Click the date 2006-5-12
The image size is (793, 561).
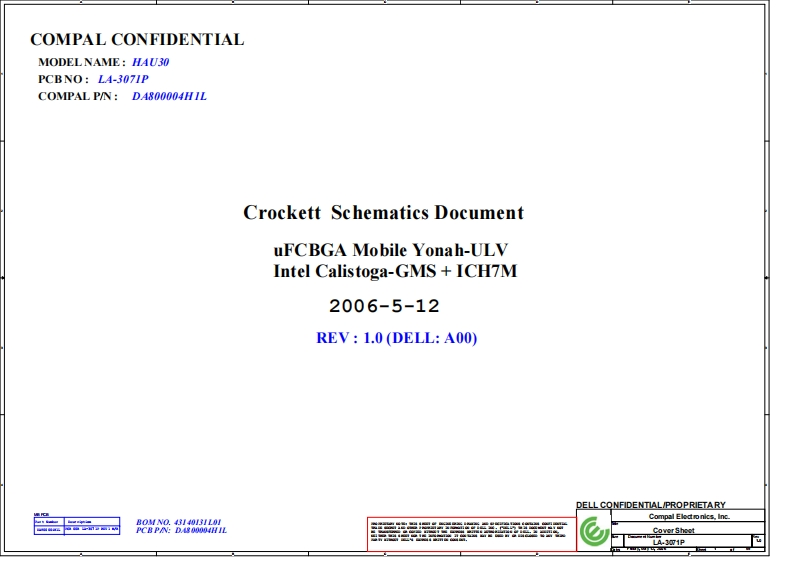click(x=384, y=305)
